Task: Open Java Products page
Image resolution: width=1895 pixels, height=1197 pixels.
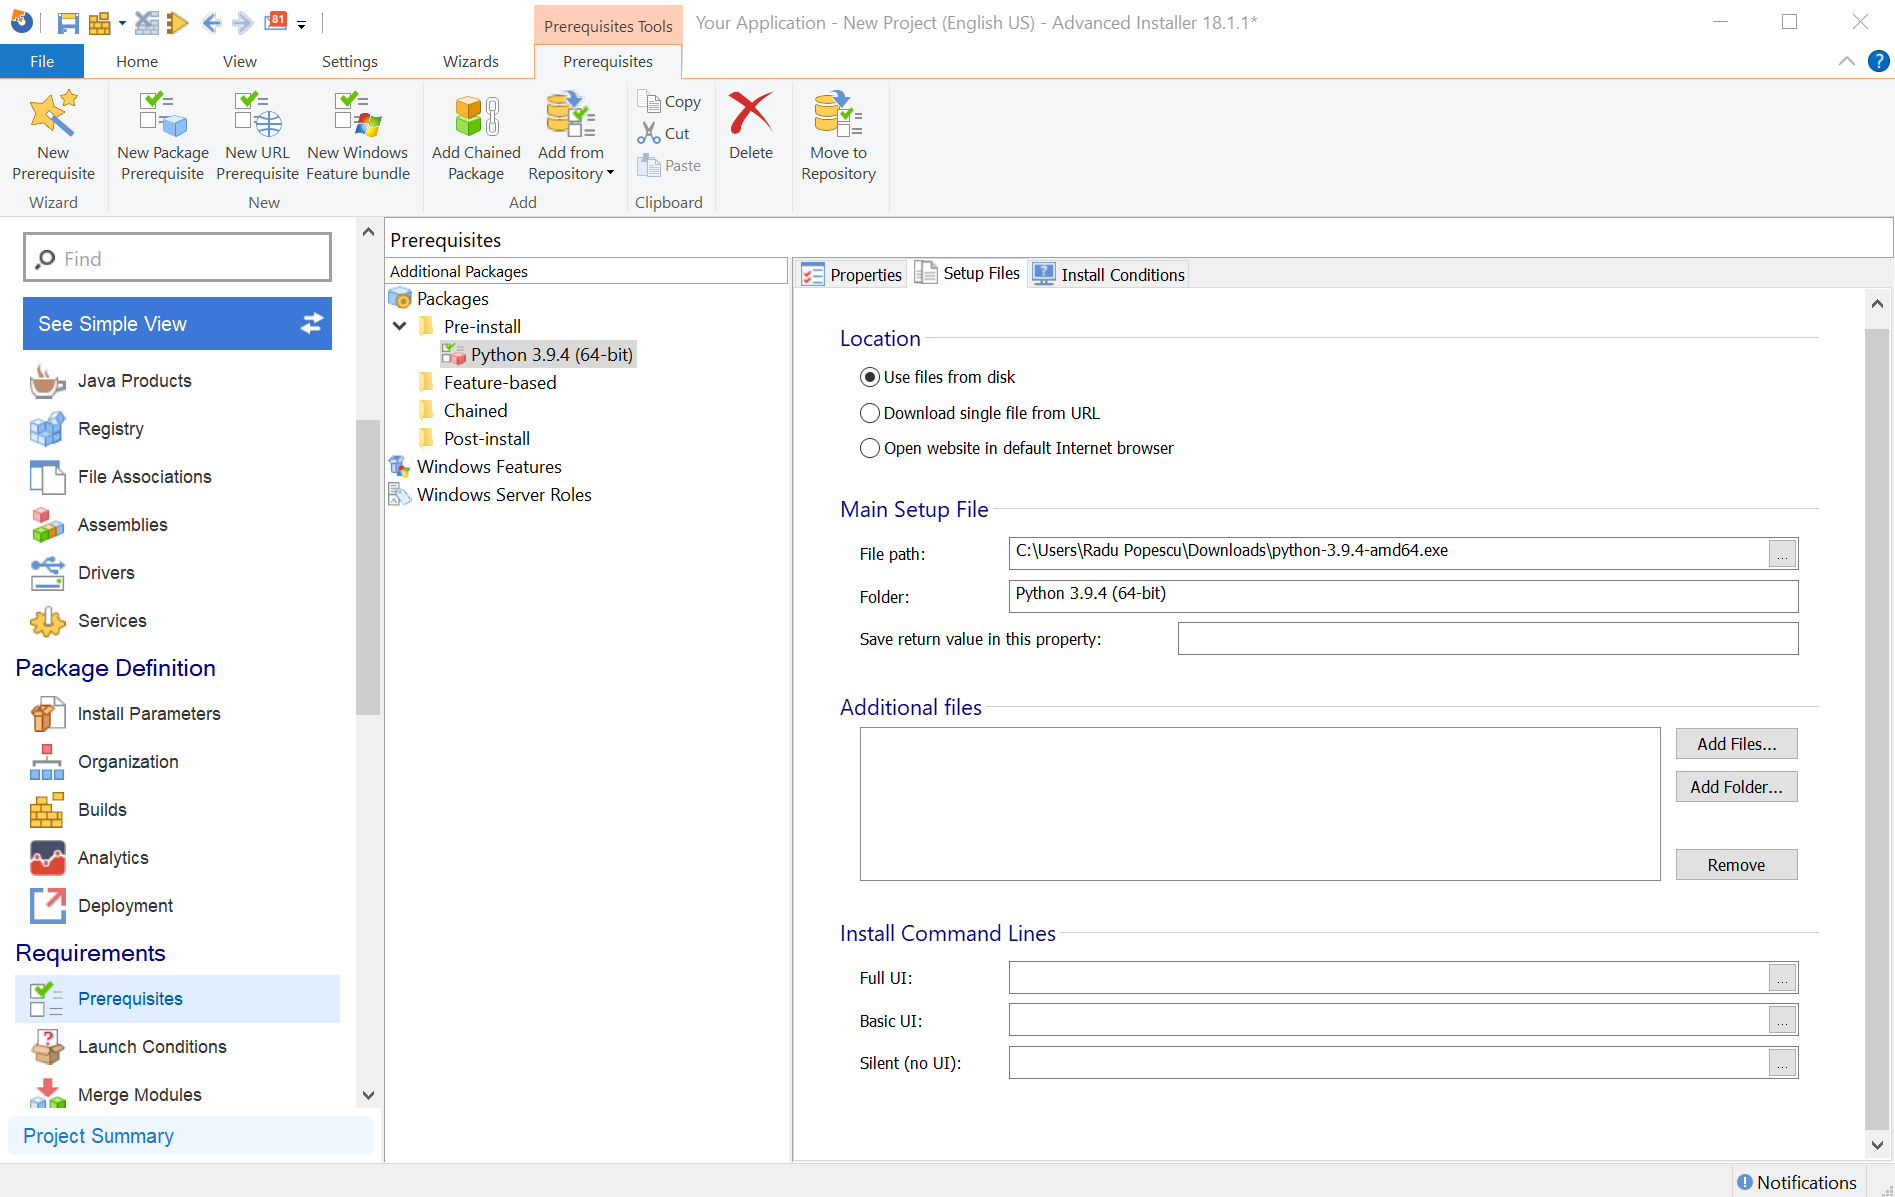Action: pyautogui.click(x=134, y=380)
